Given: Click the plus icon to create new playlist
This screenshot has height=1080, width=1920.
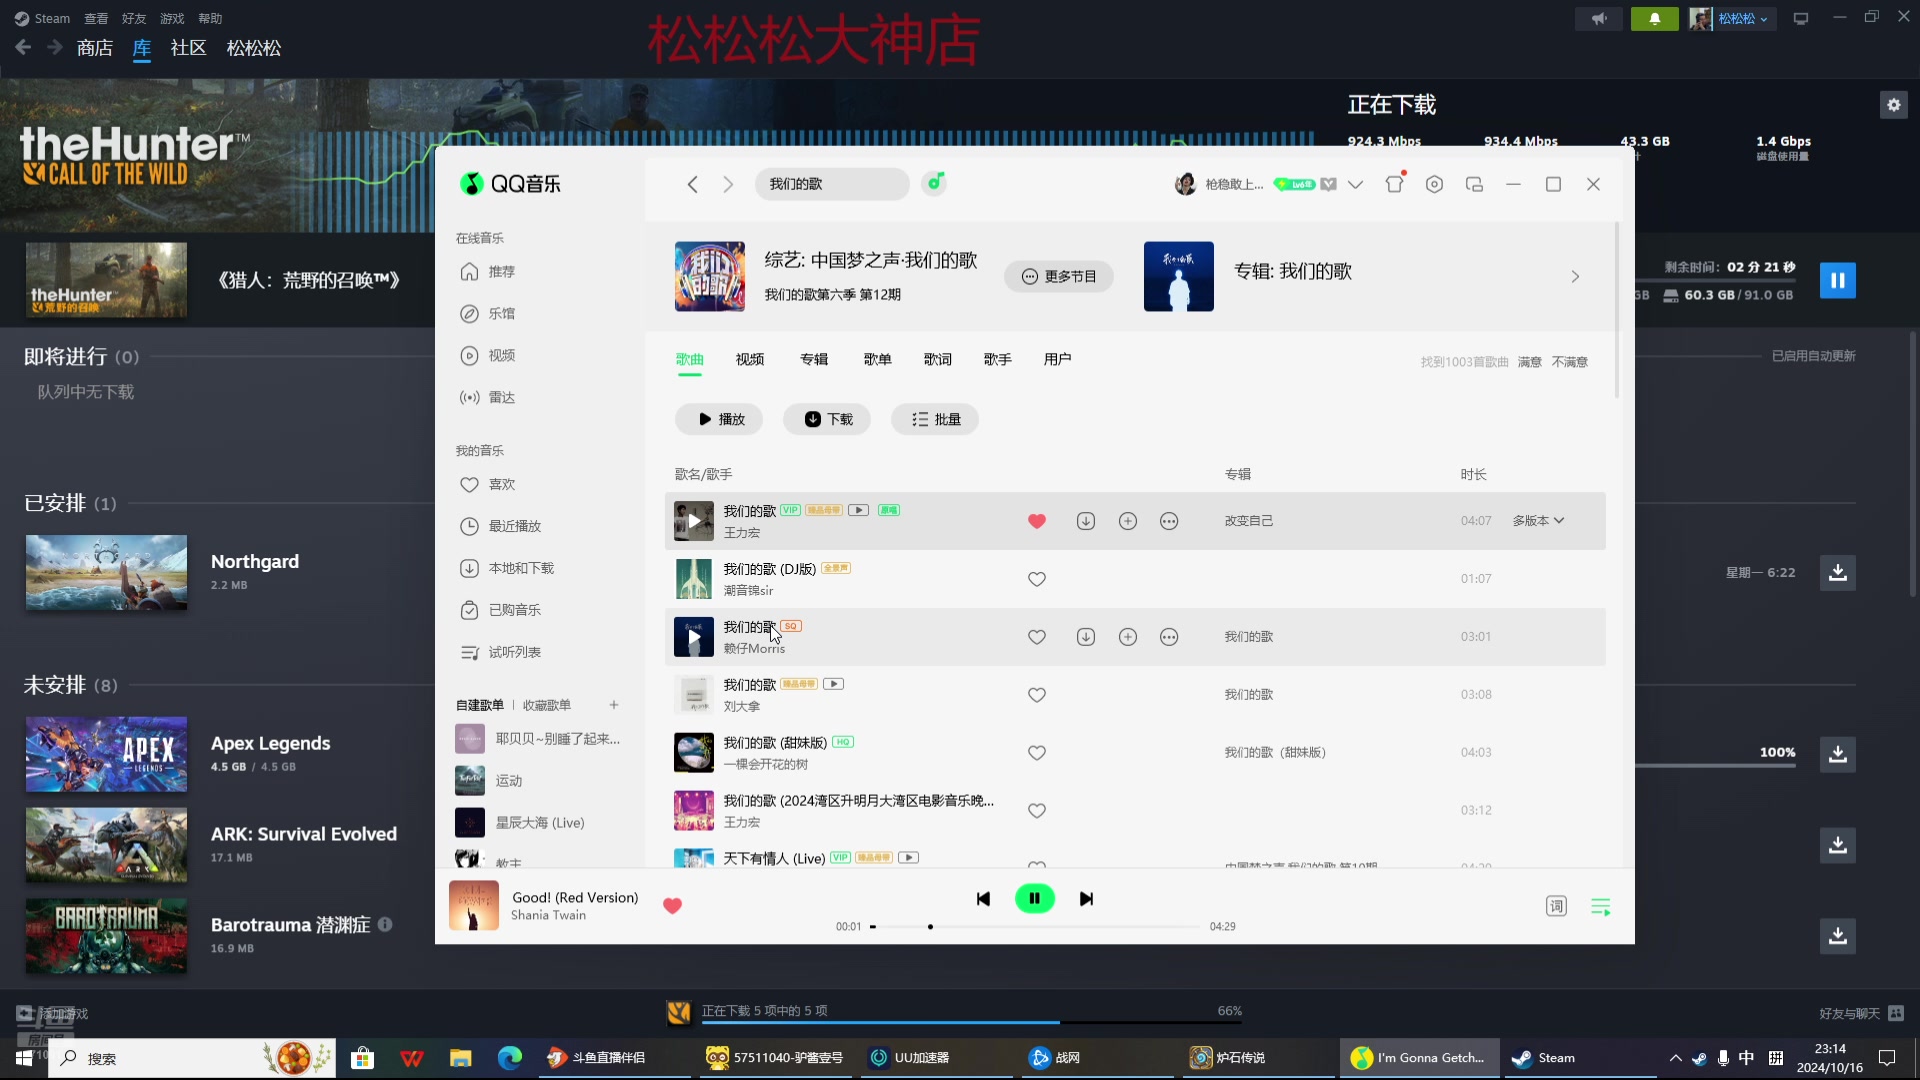Looking at the screenshot, I should [x=614, y=705].
